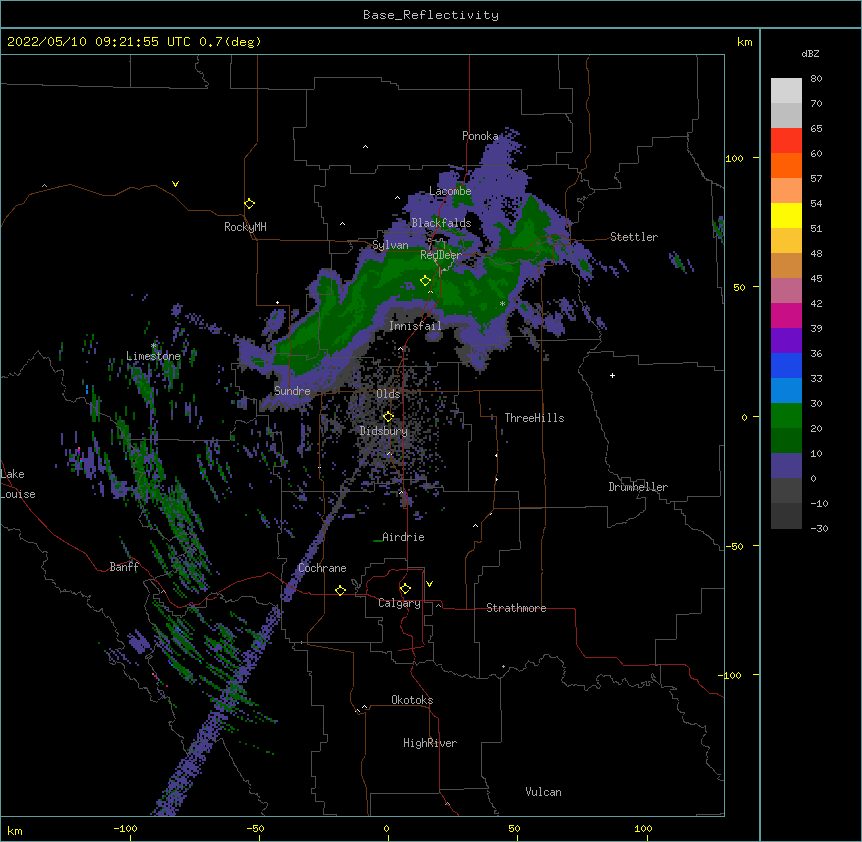Click the Lake Louise label
Image resolution: width=862 pixels, height=842 pixels.
(17, 484)
